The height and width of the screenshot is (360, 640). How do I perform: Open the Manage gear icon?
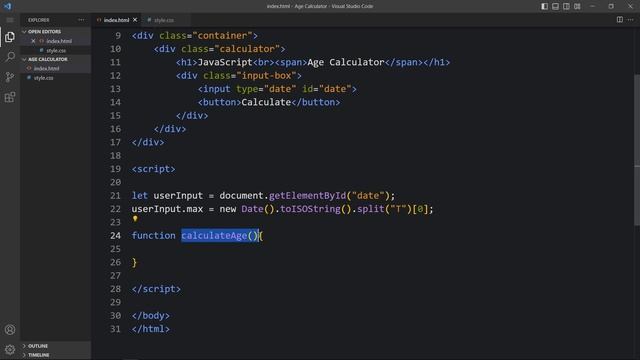10,349
